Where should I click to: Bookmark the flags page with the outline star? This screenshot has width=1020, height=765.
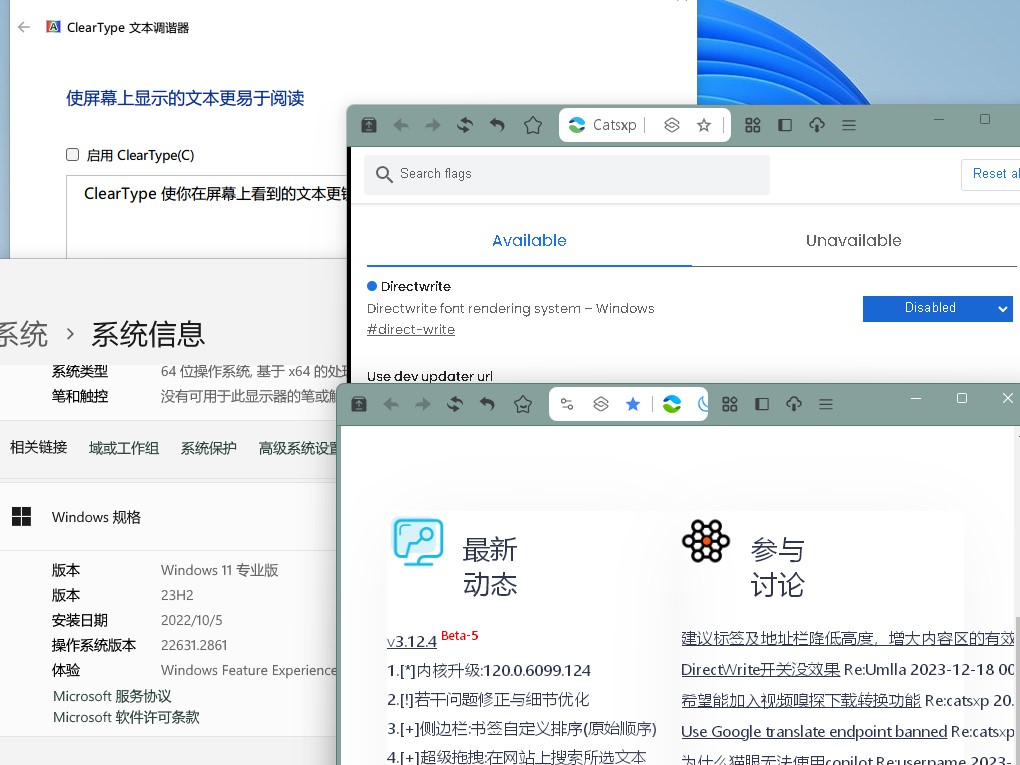pos(704,125)
